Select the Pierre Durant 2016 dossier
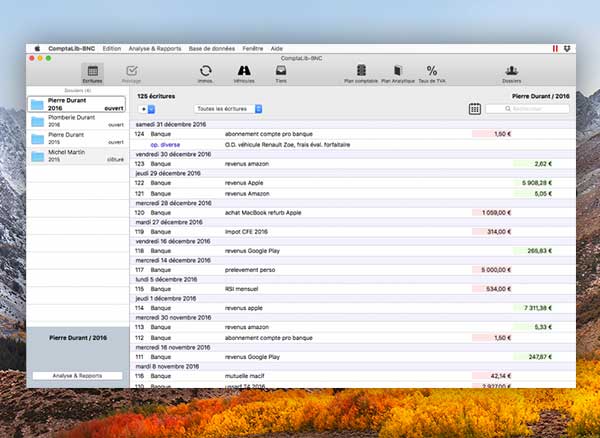The width and height of the screenshot is (600, 438). pos(77,104)
